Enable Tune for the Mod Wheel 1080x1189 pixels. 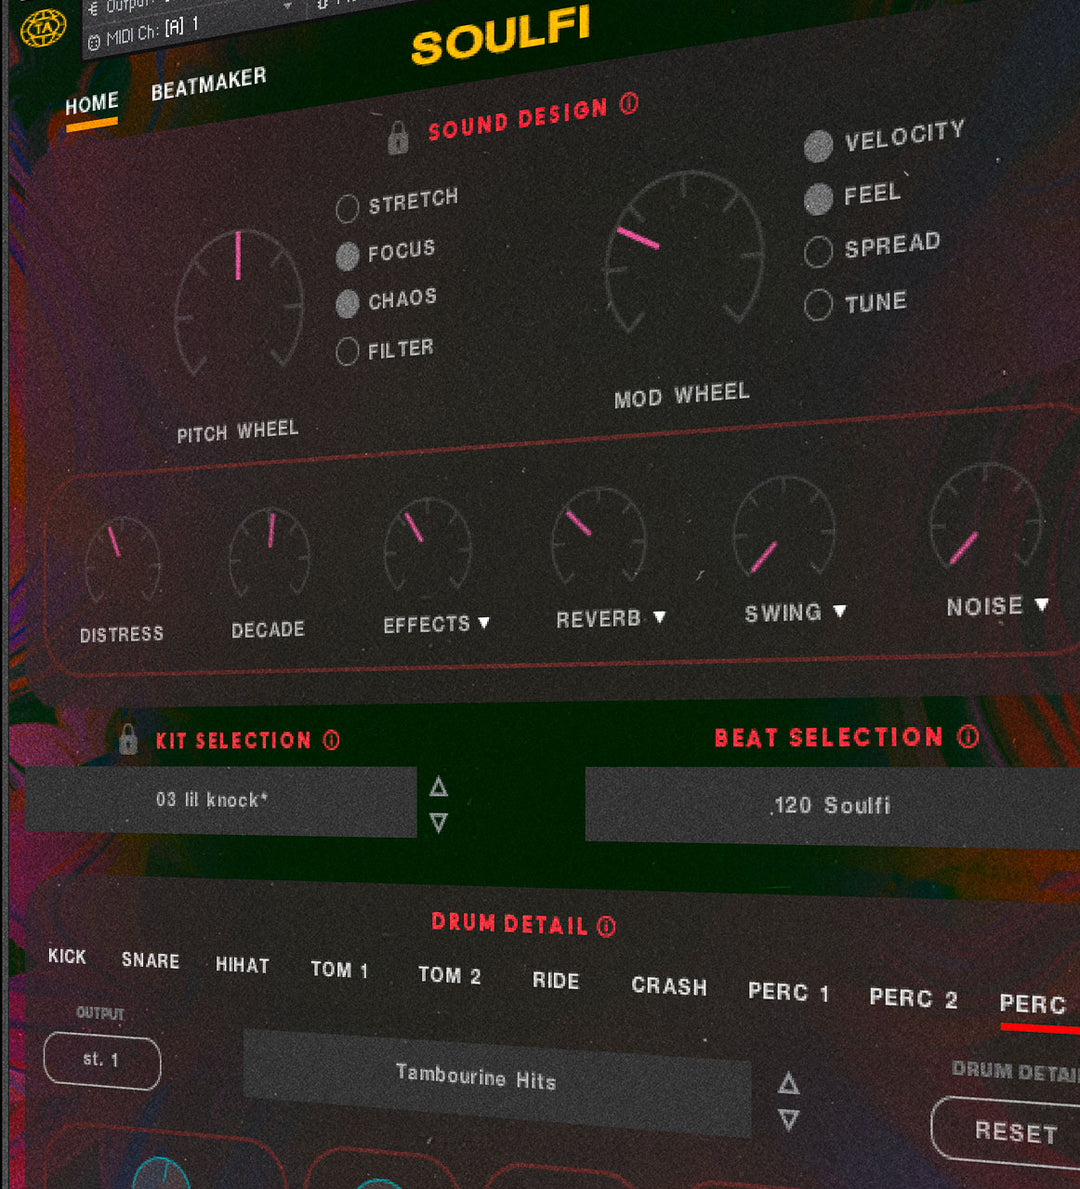pyautogui.click(x=819, y=304)
